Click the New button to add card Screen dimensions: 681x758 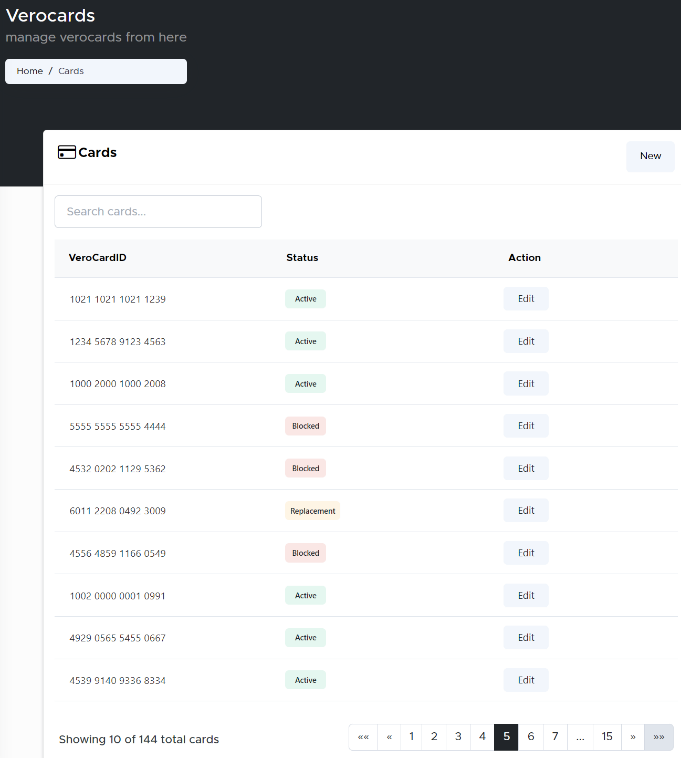(650, 156)
